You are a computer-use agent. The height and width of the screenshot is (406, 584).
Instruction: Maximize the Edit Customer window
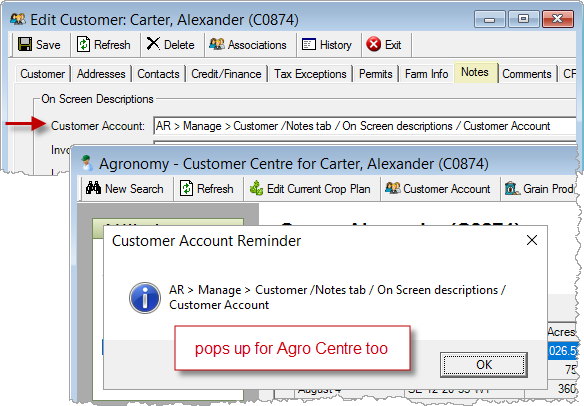523,19
